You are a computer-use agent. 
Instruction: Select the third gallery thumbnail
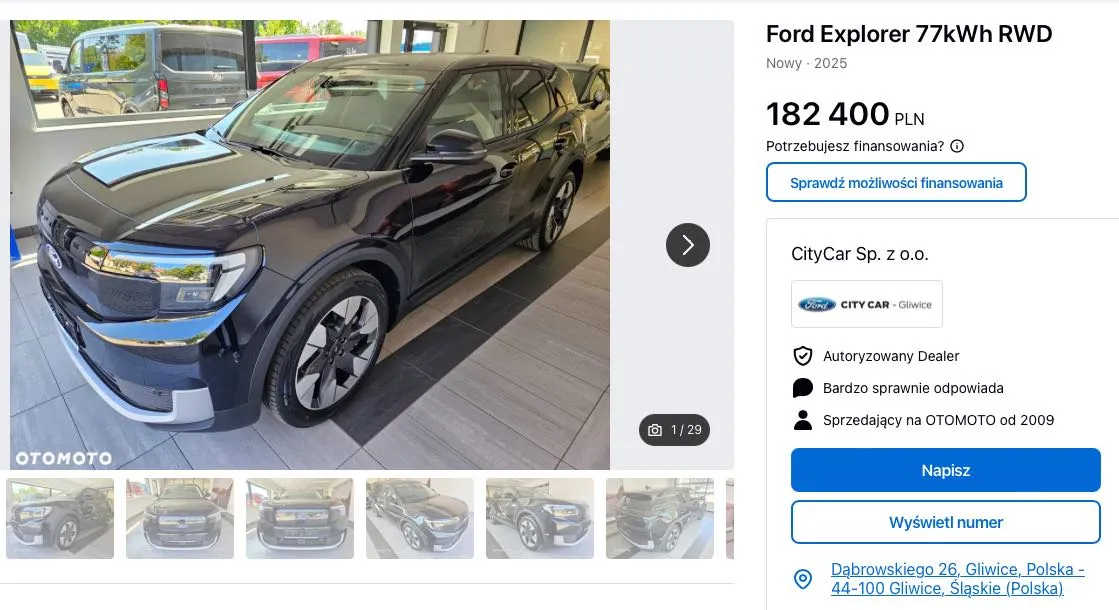(300, 519)
